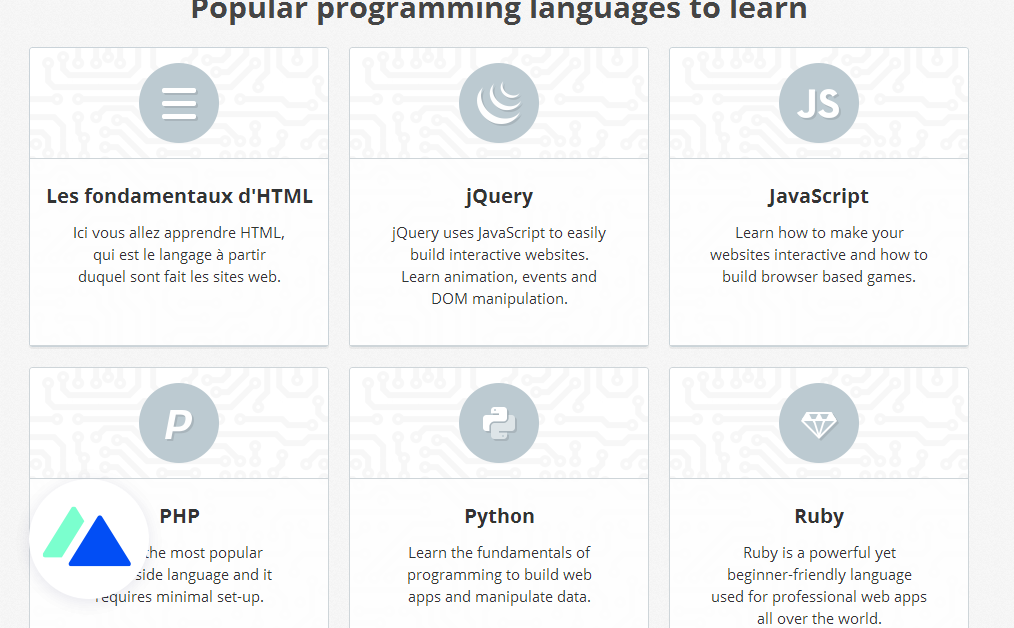
Task: Select the Ruby course title text
Action: click(x=818, y=516)
